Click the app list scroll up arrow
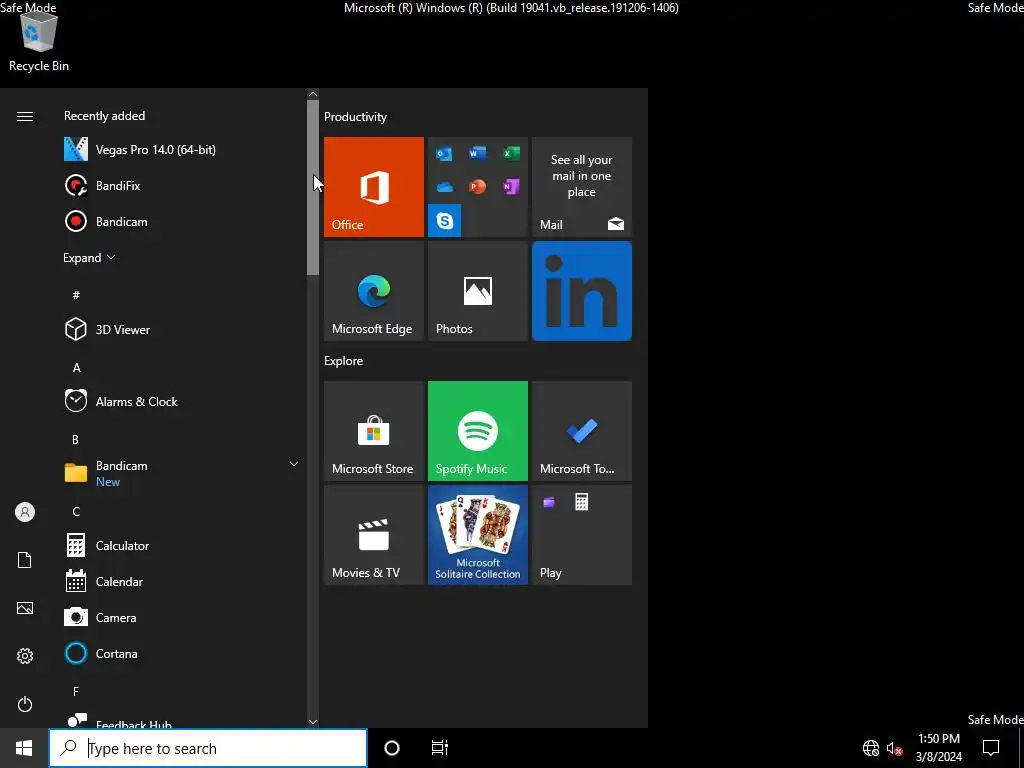This screenshot has height=768, width=1024. [313, 94]
